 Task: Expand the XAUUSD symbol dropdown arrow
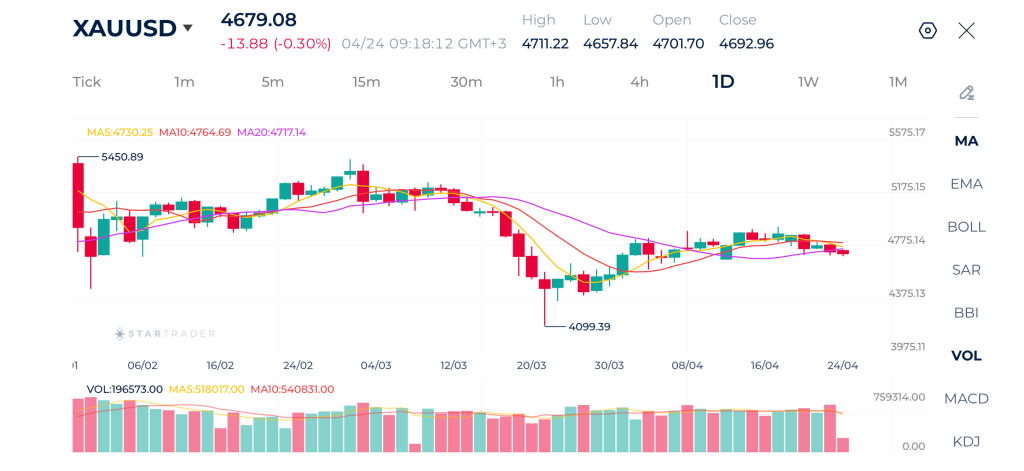point(187,28)
